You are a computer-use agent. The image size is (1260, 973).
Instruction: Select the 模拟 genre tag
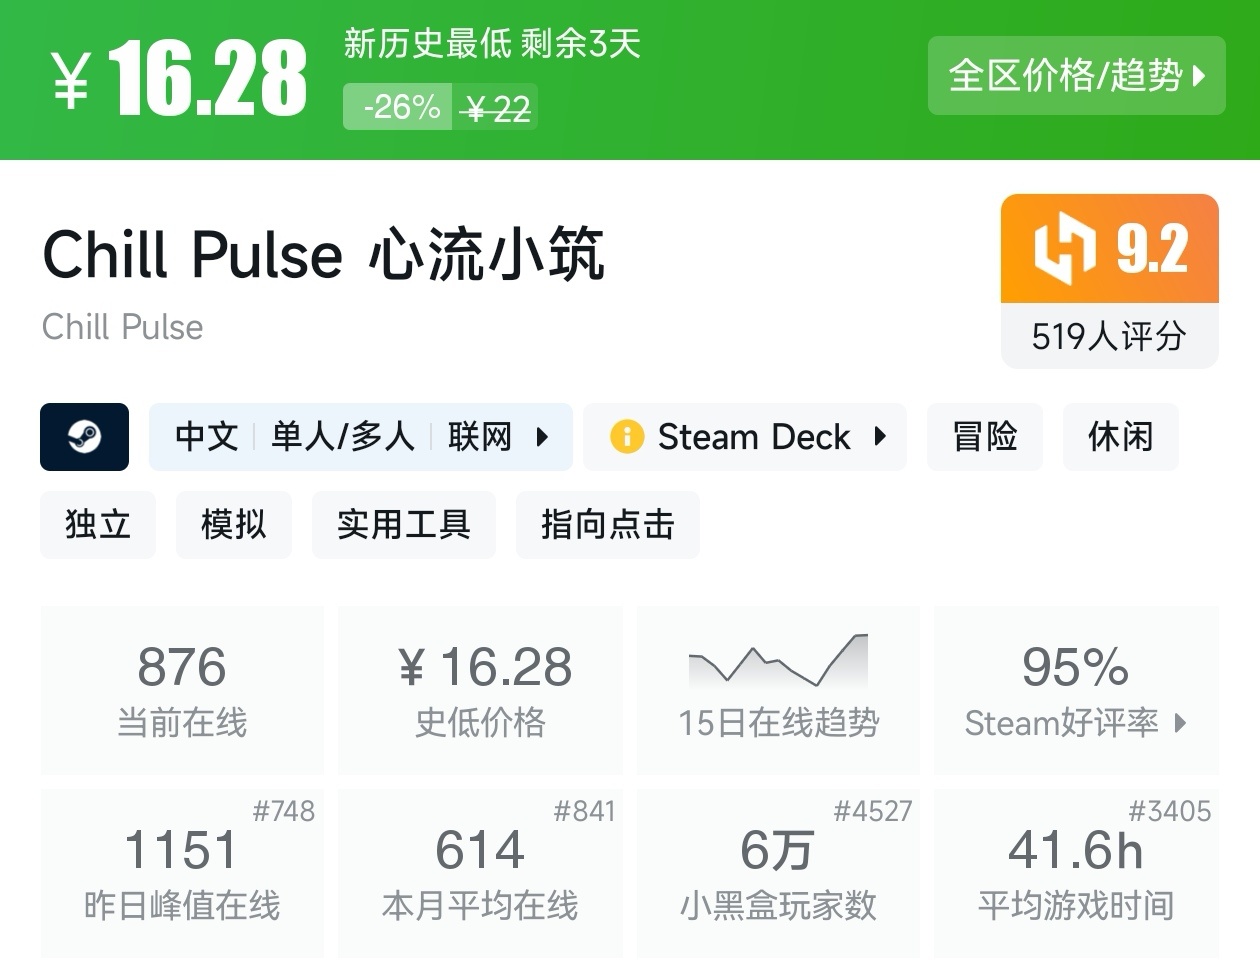tap(233, 525)
